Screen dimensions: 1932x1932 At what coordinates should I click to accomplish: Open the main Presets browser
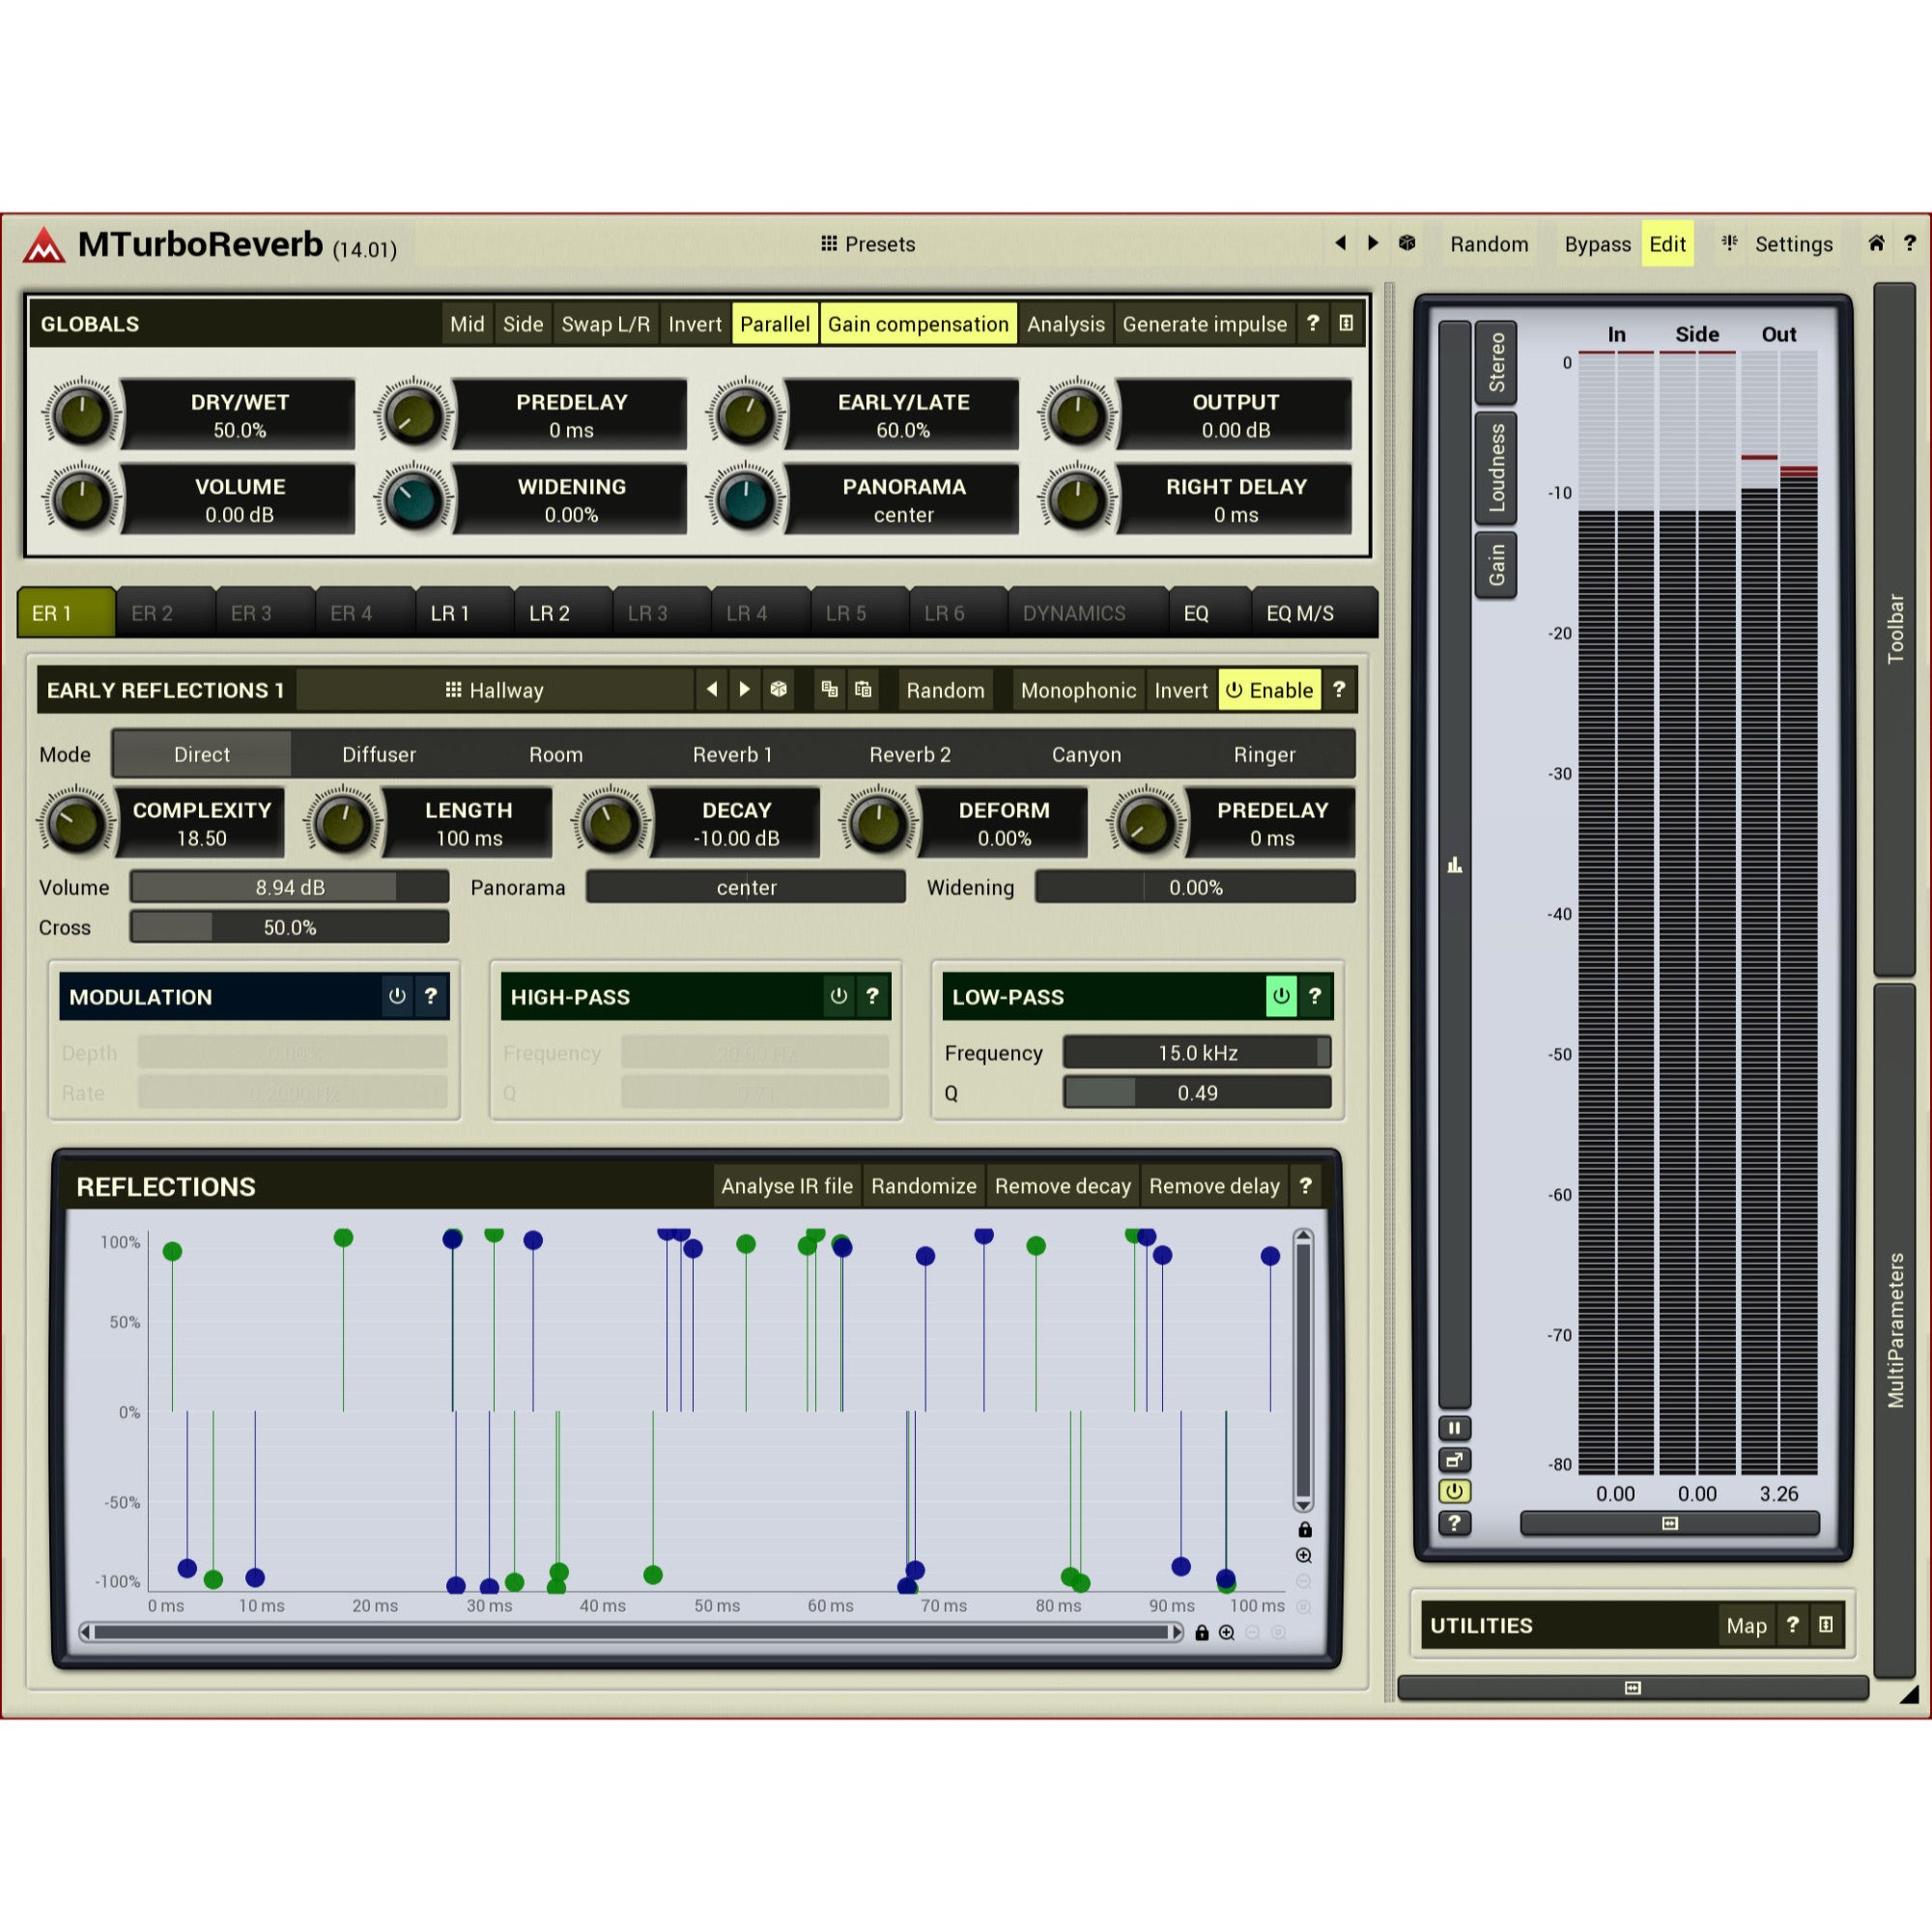(x=868, y=244)
